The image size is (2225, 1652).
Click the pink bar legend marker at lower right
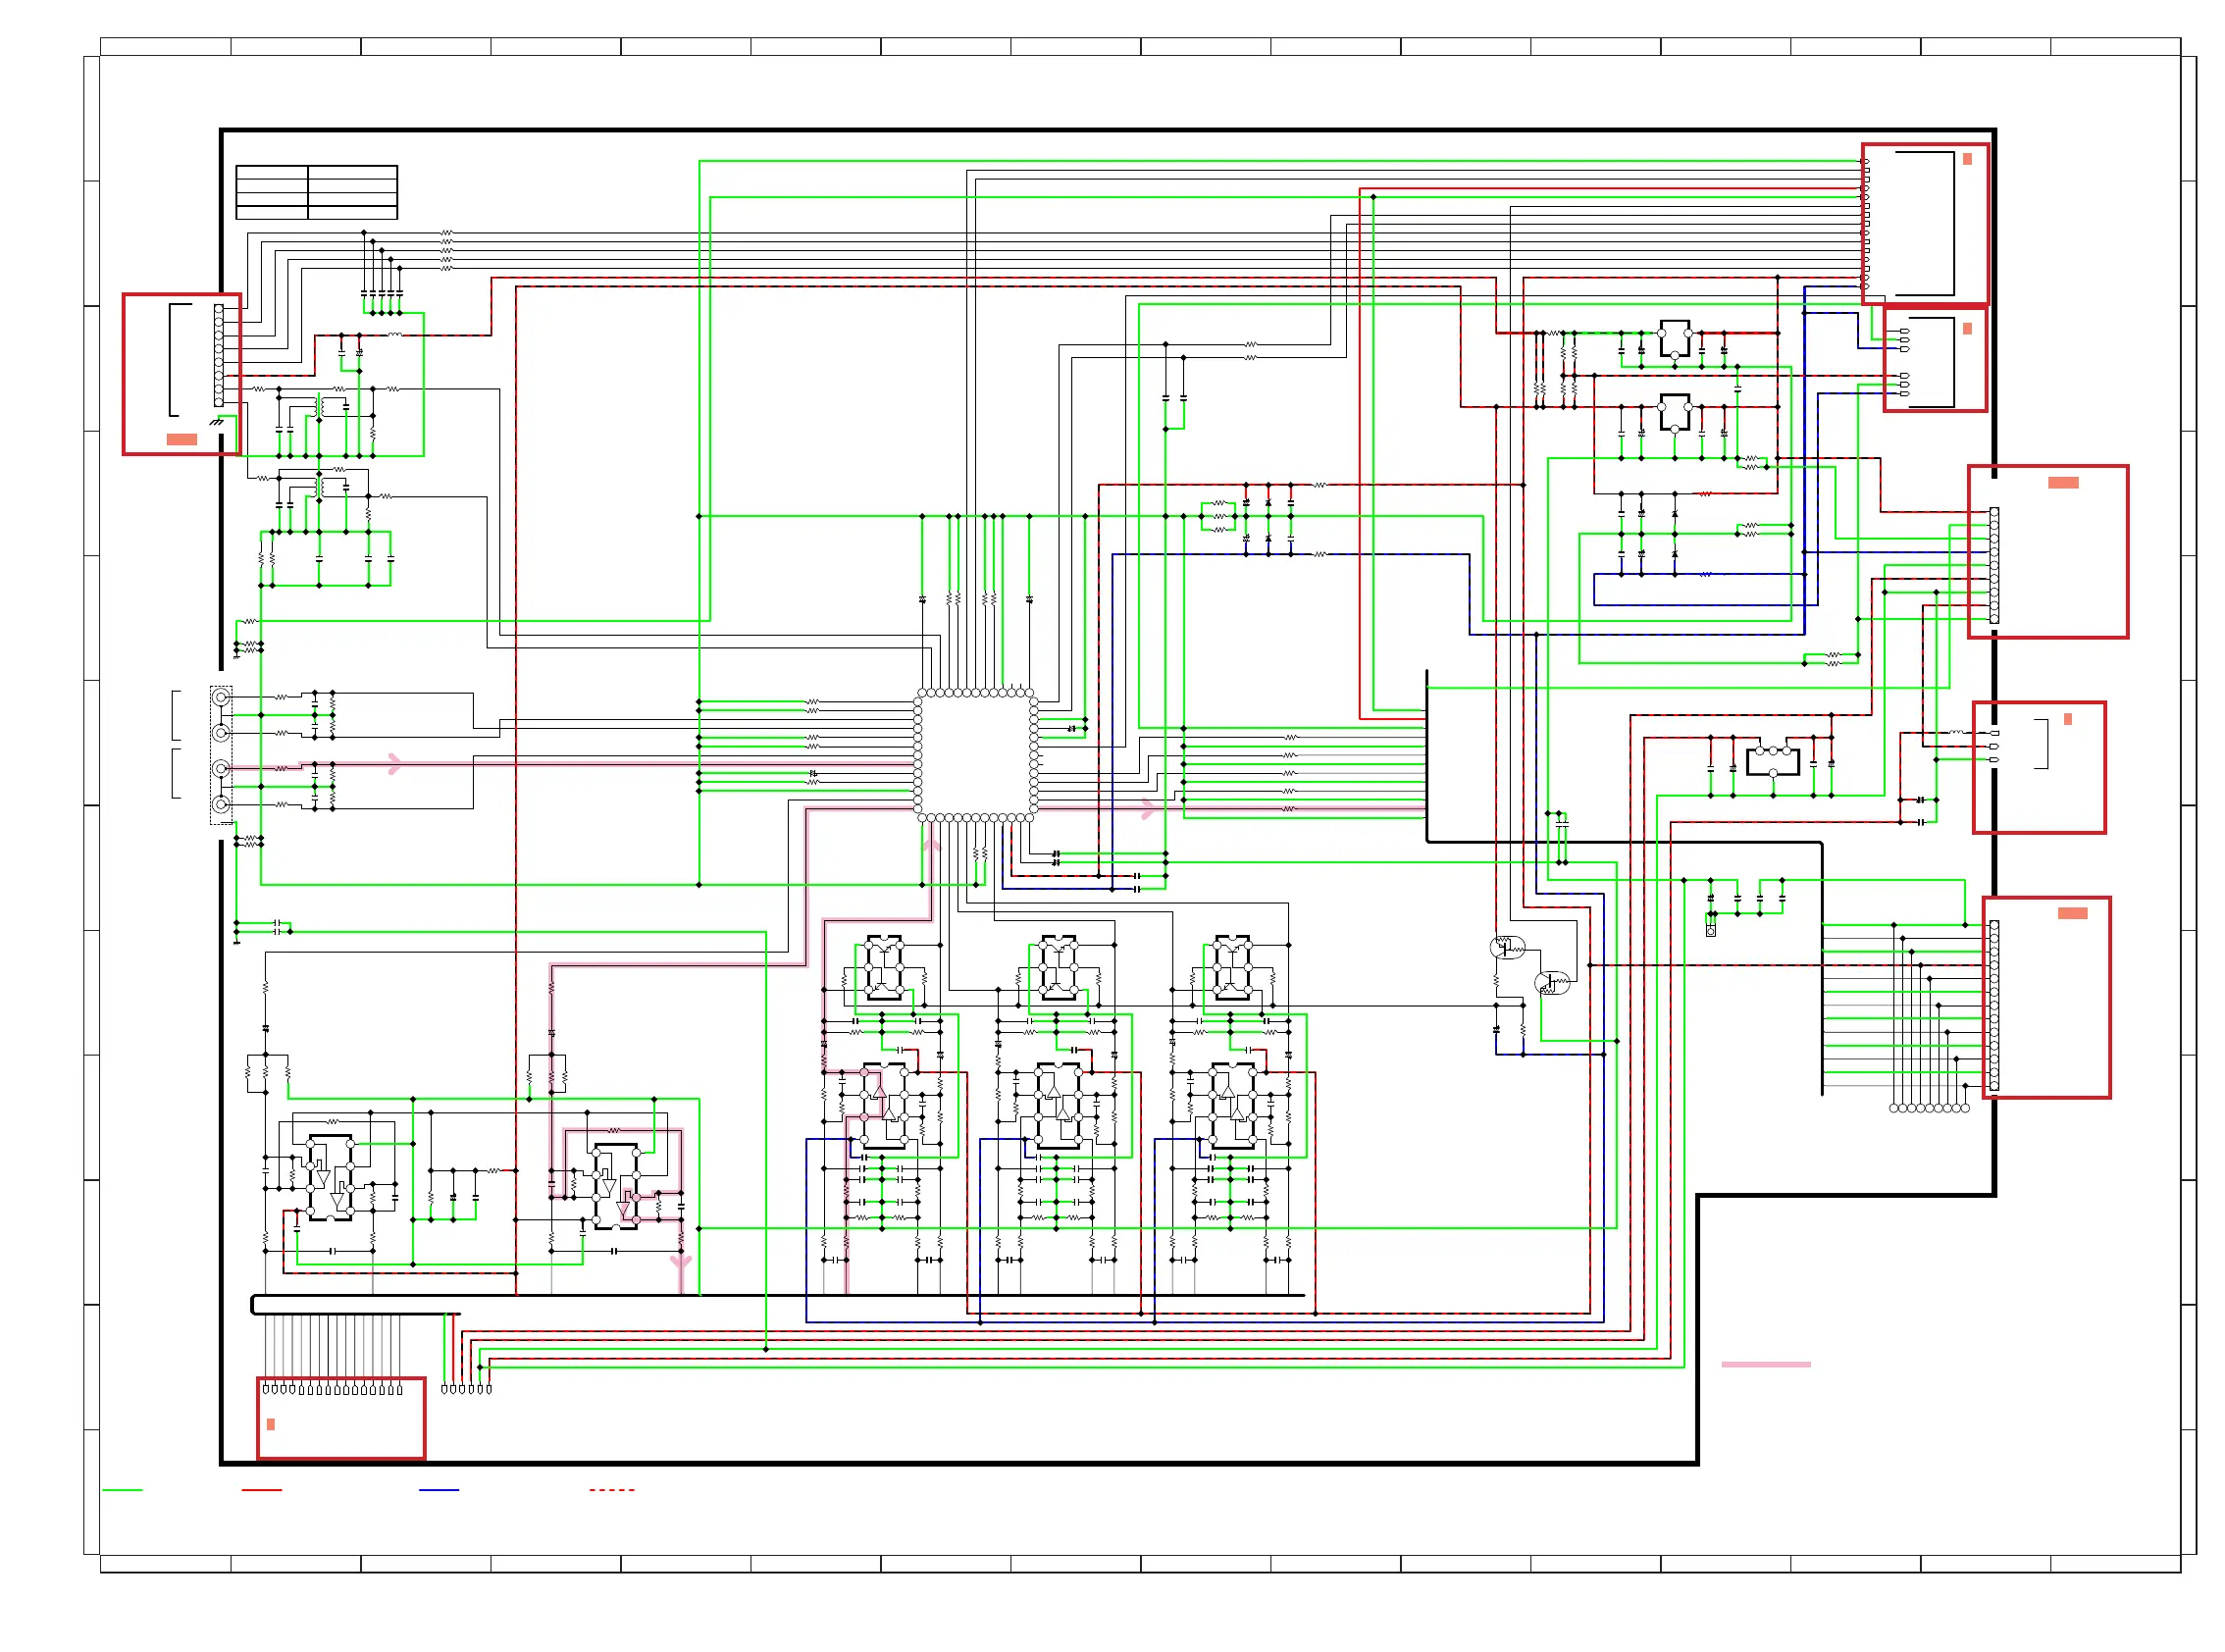pyautogui.click(x=1765, y=1364)
